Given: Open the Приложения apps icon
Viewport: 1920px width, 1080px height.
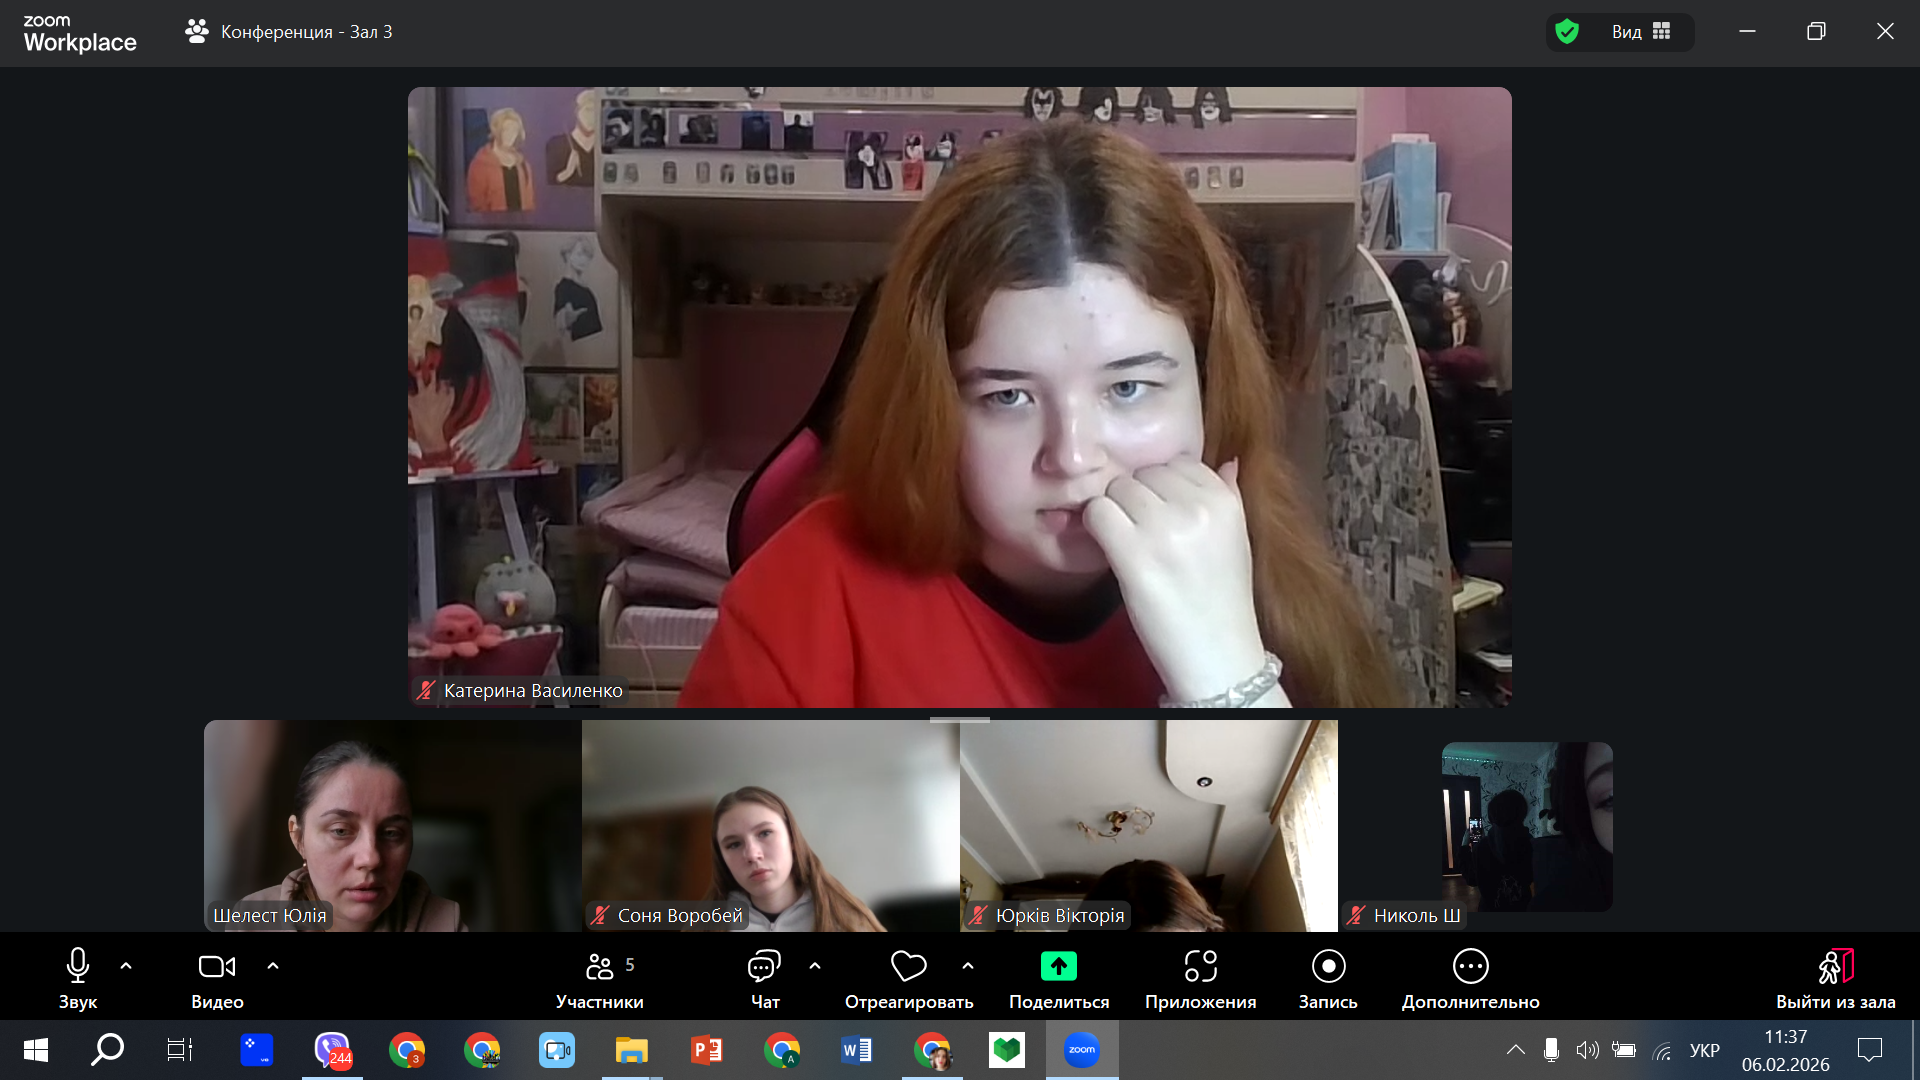Looking at the screenshot, I should [x=1200, y=967].
